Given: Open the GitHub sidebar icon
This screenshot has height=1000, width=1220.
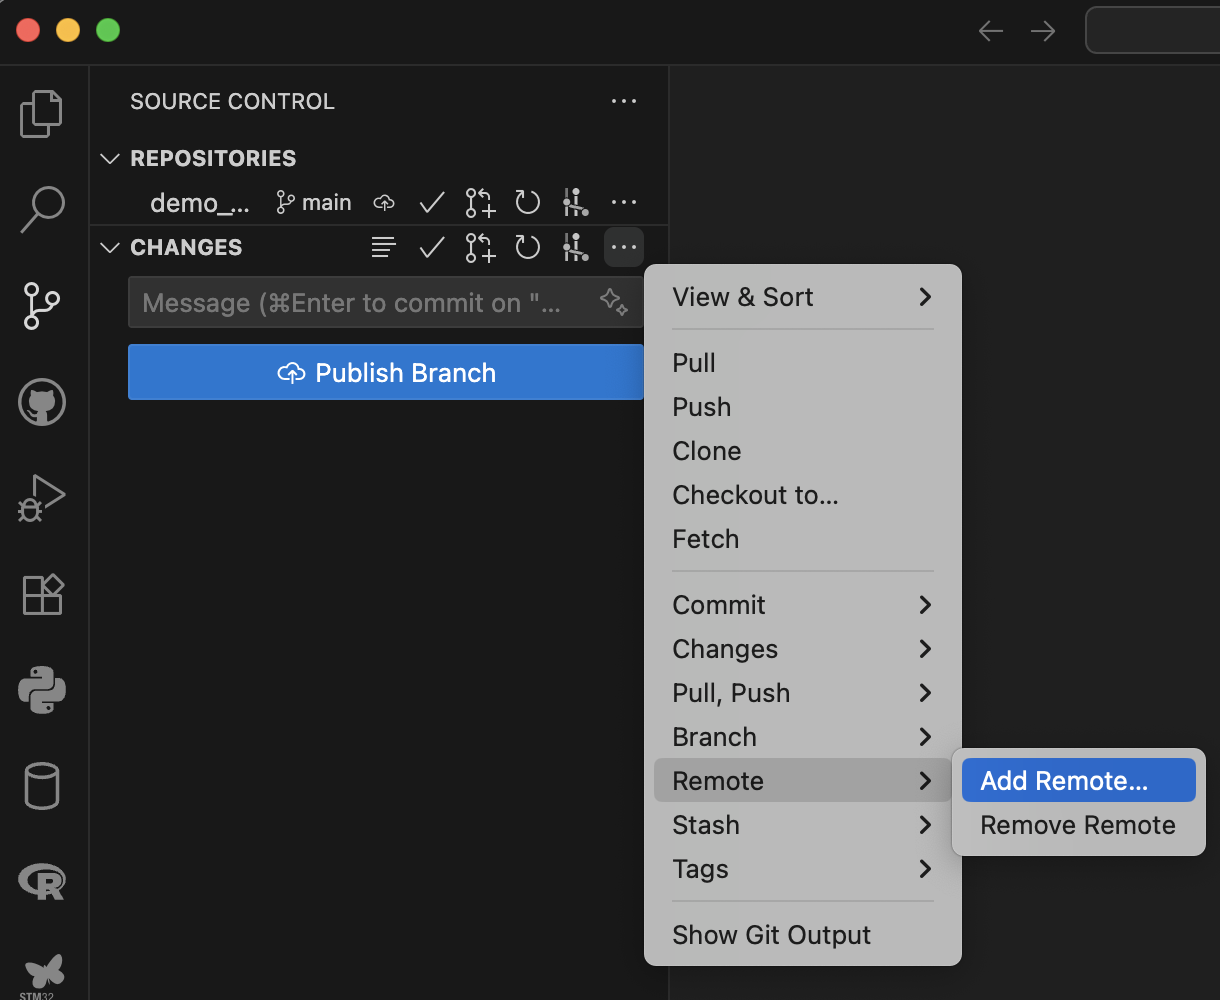Looking at the screenshot, I should point(41,402).
